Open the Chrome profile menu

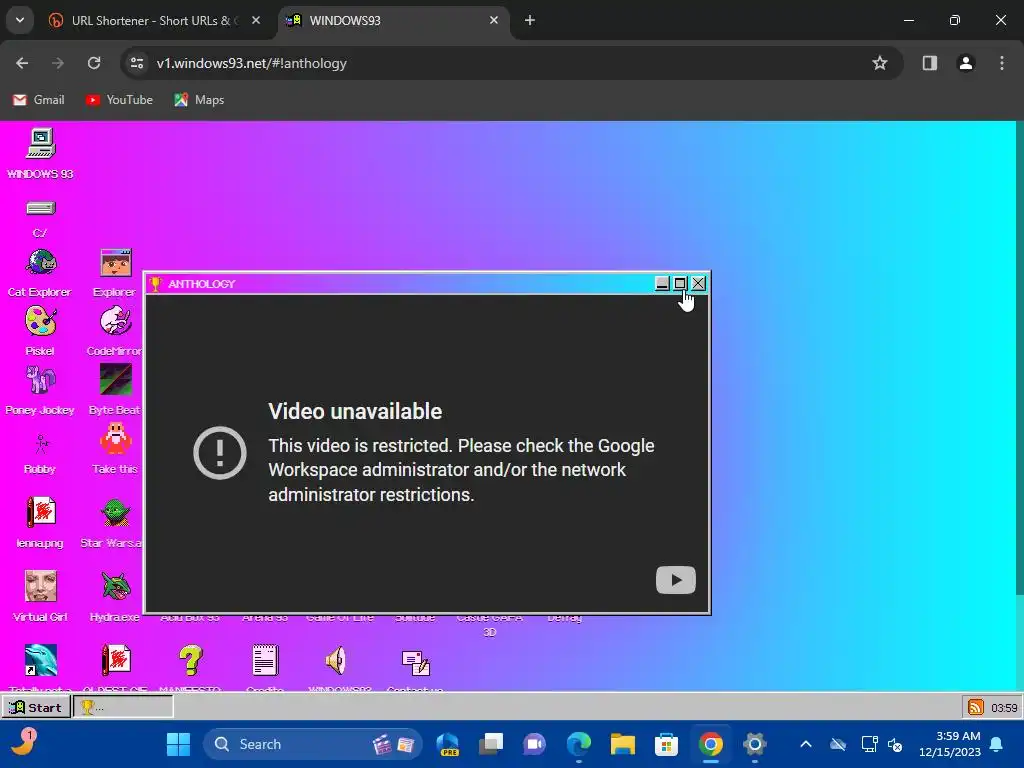pos(965,63)
